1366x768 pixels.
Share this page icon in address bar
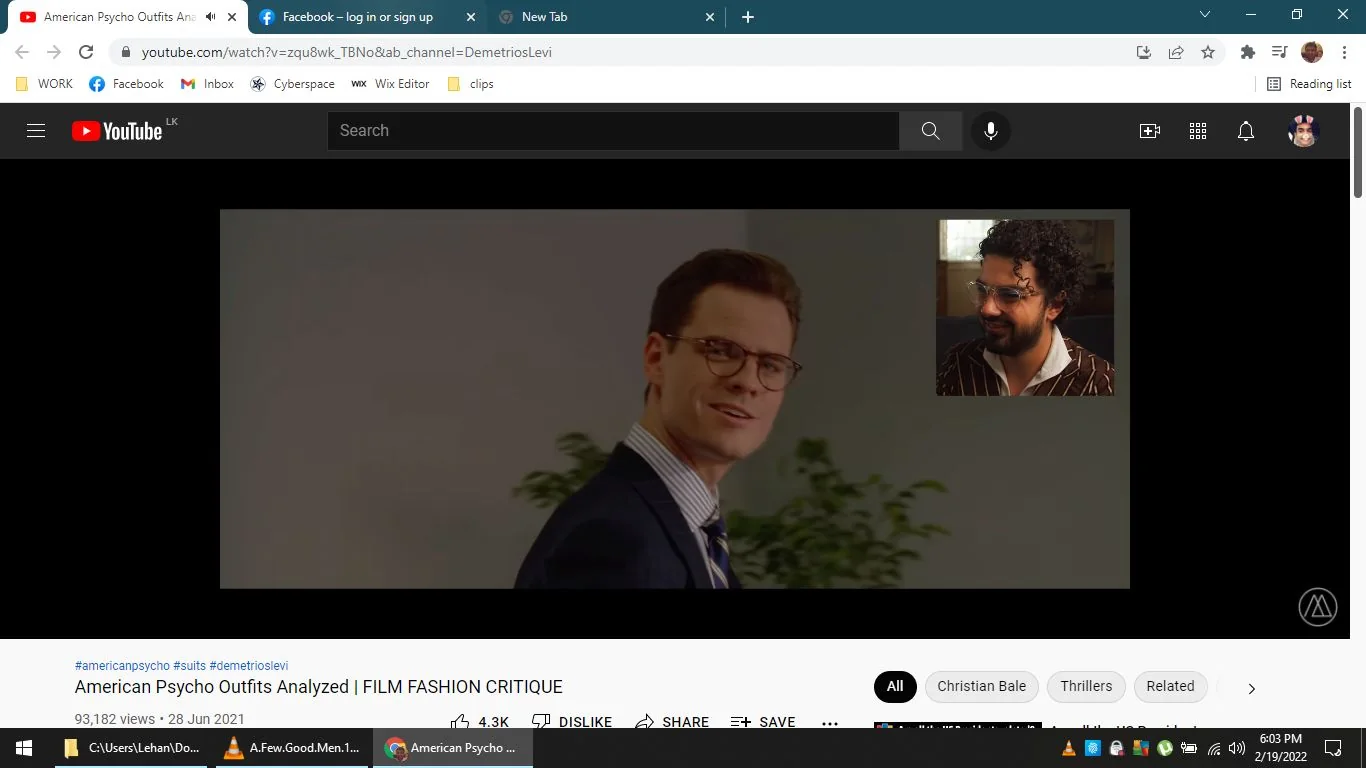click(x=1176, y=52)
